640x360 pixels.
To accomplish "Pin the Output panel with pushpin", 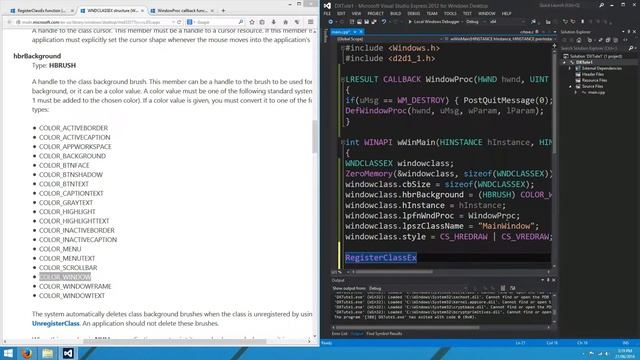I will (x=548, y=280).
